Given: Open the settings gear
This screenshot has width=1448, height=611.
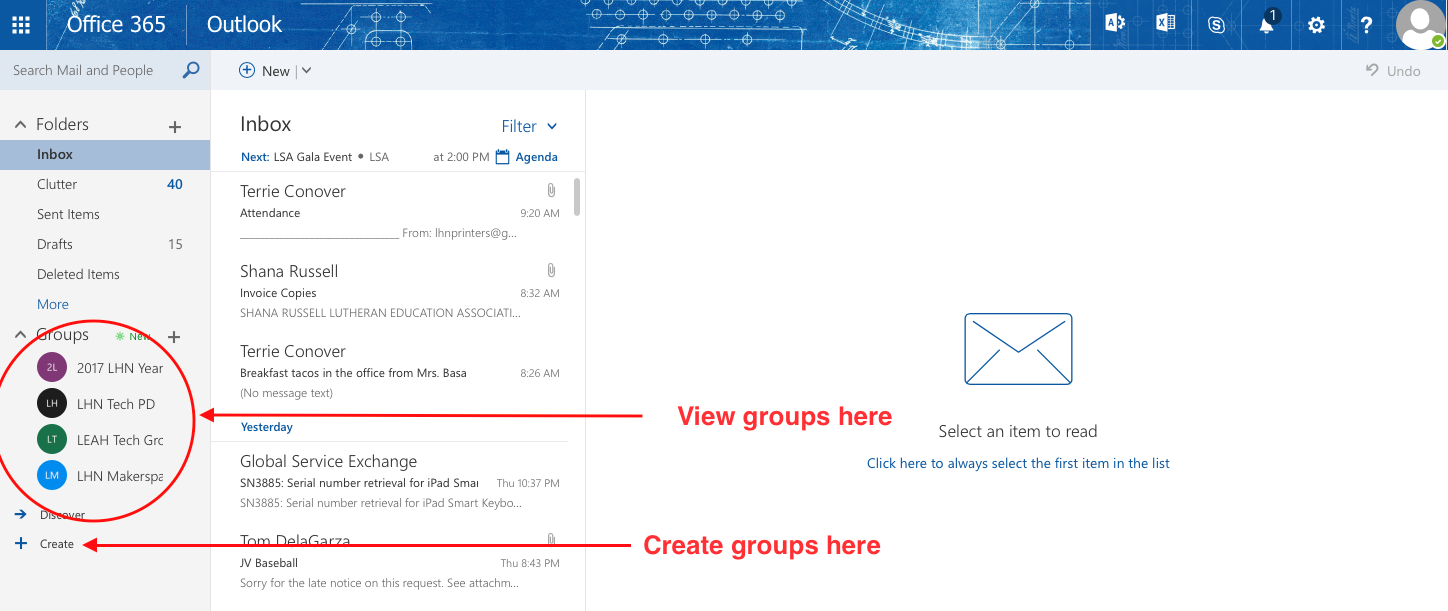Looking at the screenshot, I should [x=1317, y=25].
